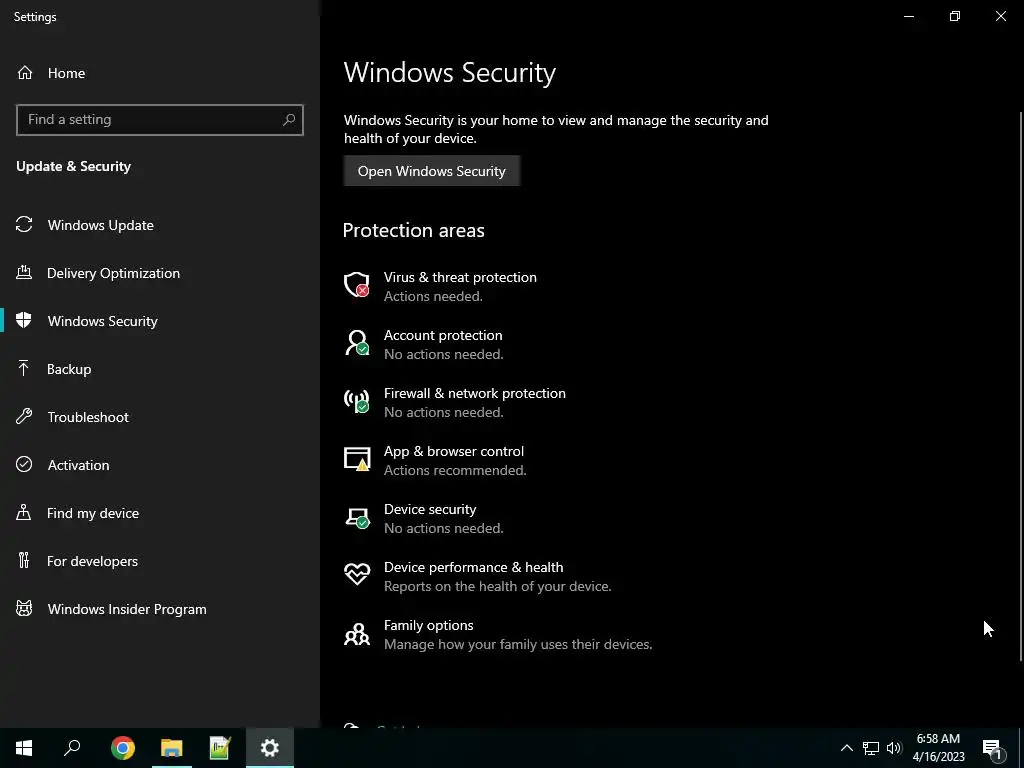The image size is (1024, 768).
Task: Select Windows Update in sidebar
Action: [160, 225]
